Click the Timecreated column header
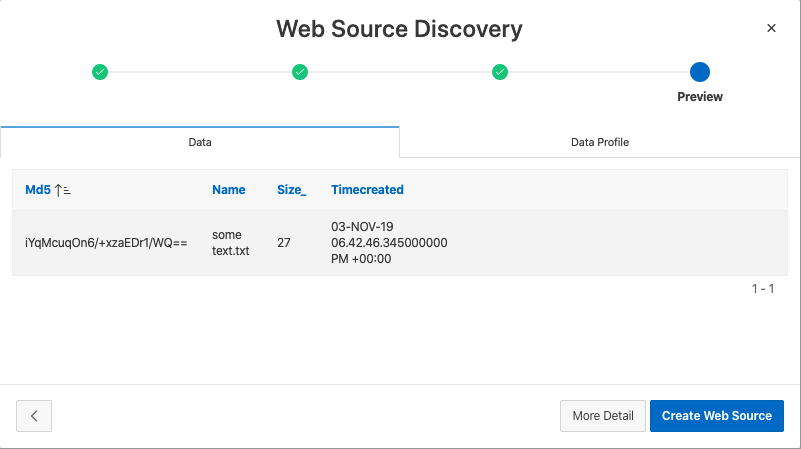Image resolution: width=801 pixels, height=449 pixels. point(367,190)
